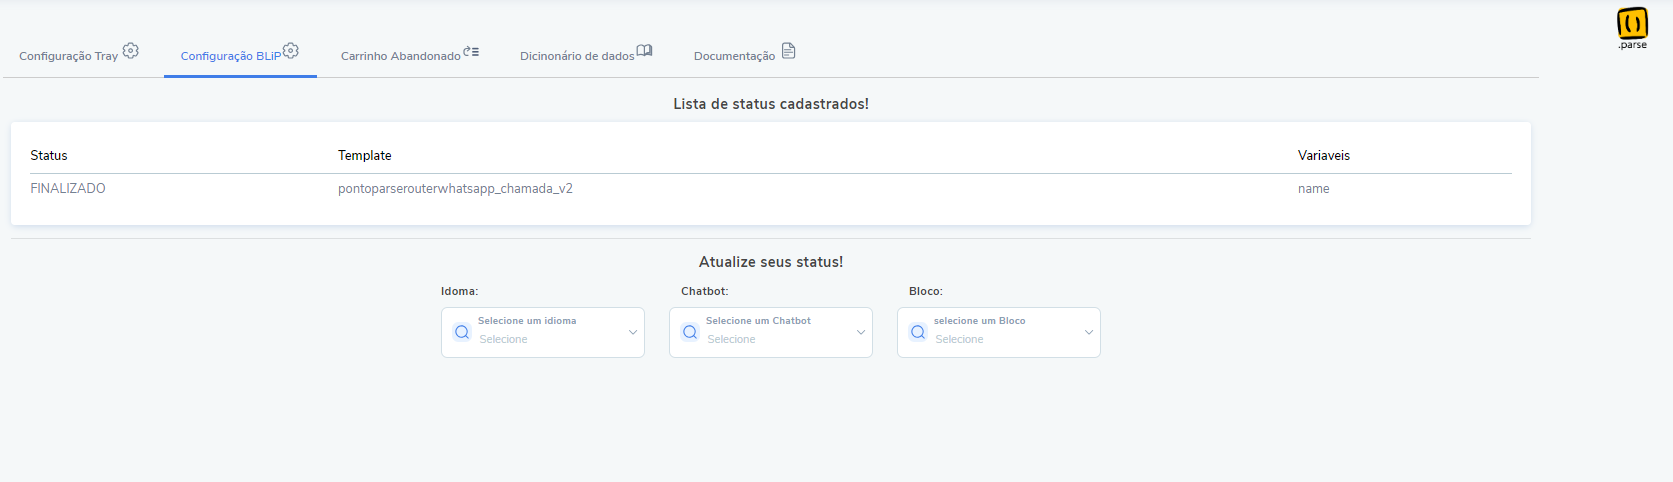Switch to Carrinho Abandonado tab
Viewport: 1673px width, 482px height.
pyautogui.click(x=410, y=55)
